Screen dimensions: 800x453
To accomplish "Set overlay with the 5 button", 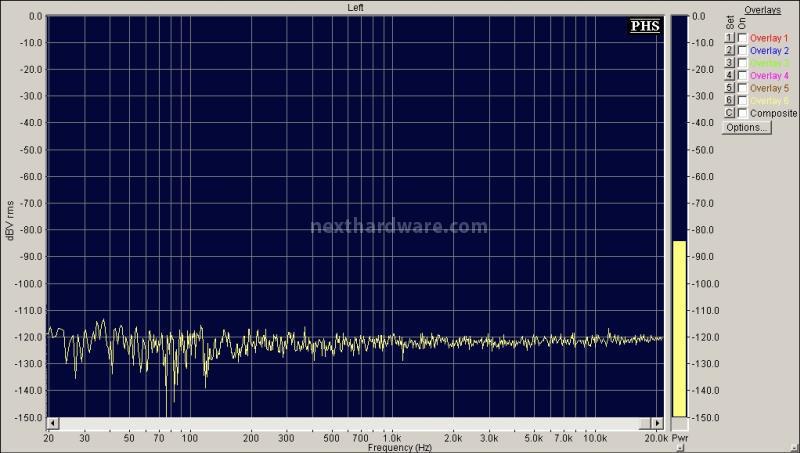I will pos(730,88).
